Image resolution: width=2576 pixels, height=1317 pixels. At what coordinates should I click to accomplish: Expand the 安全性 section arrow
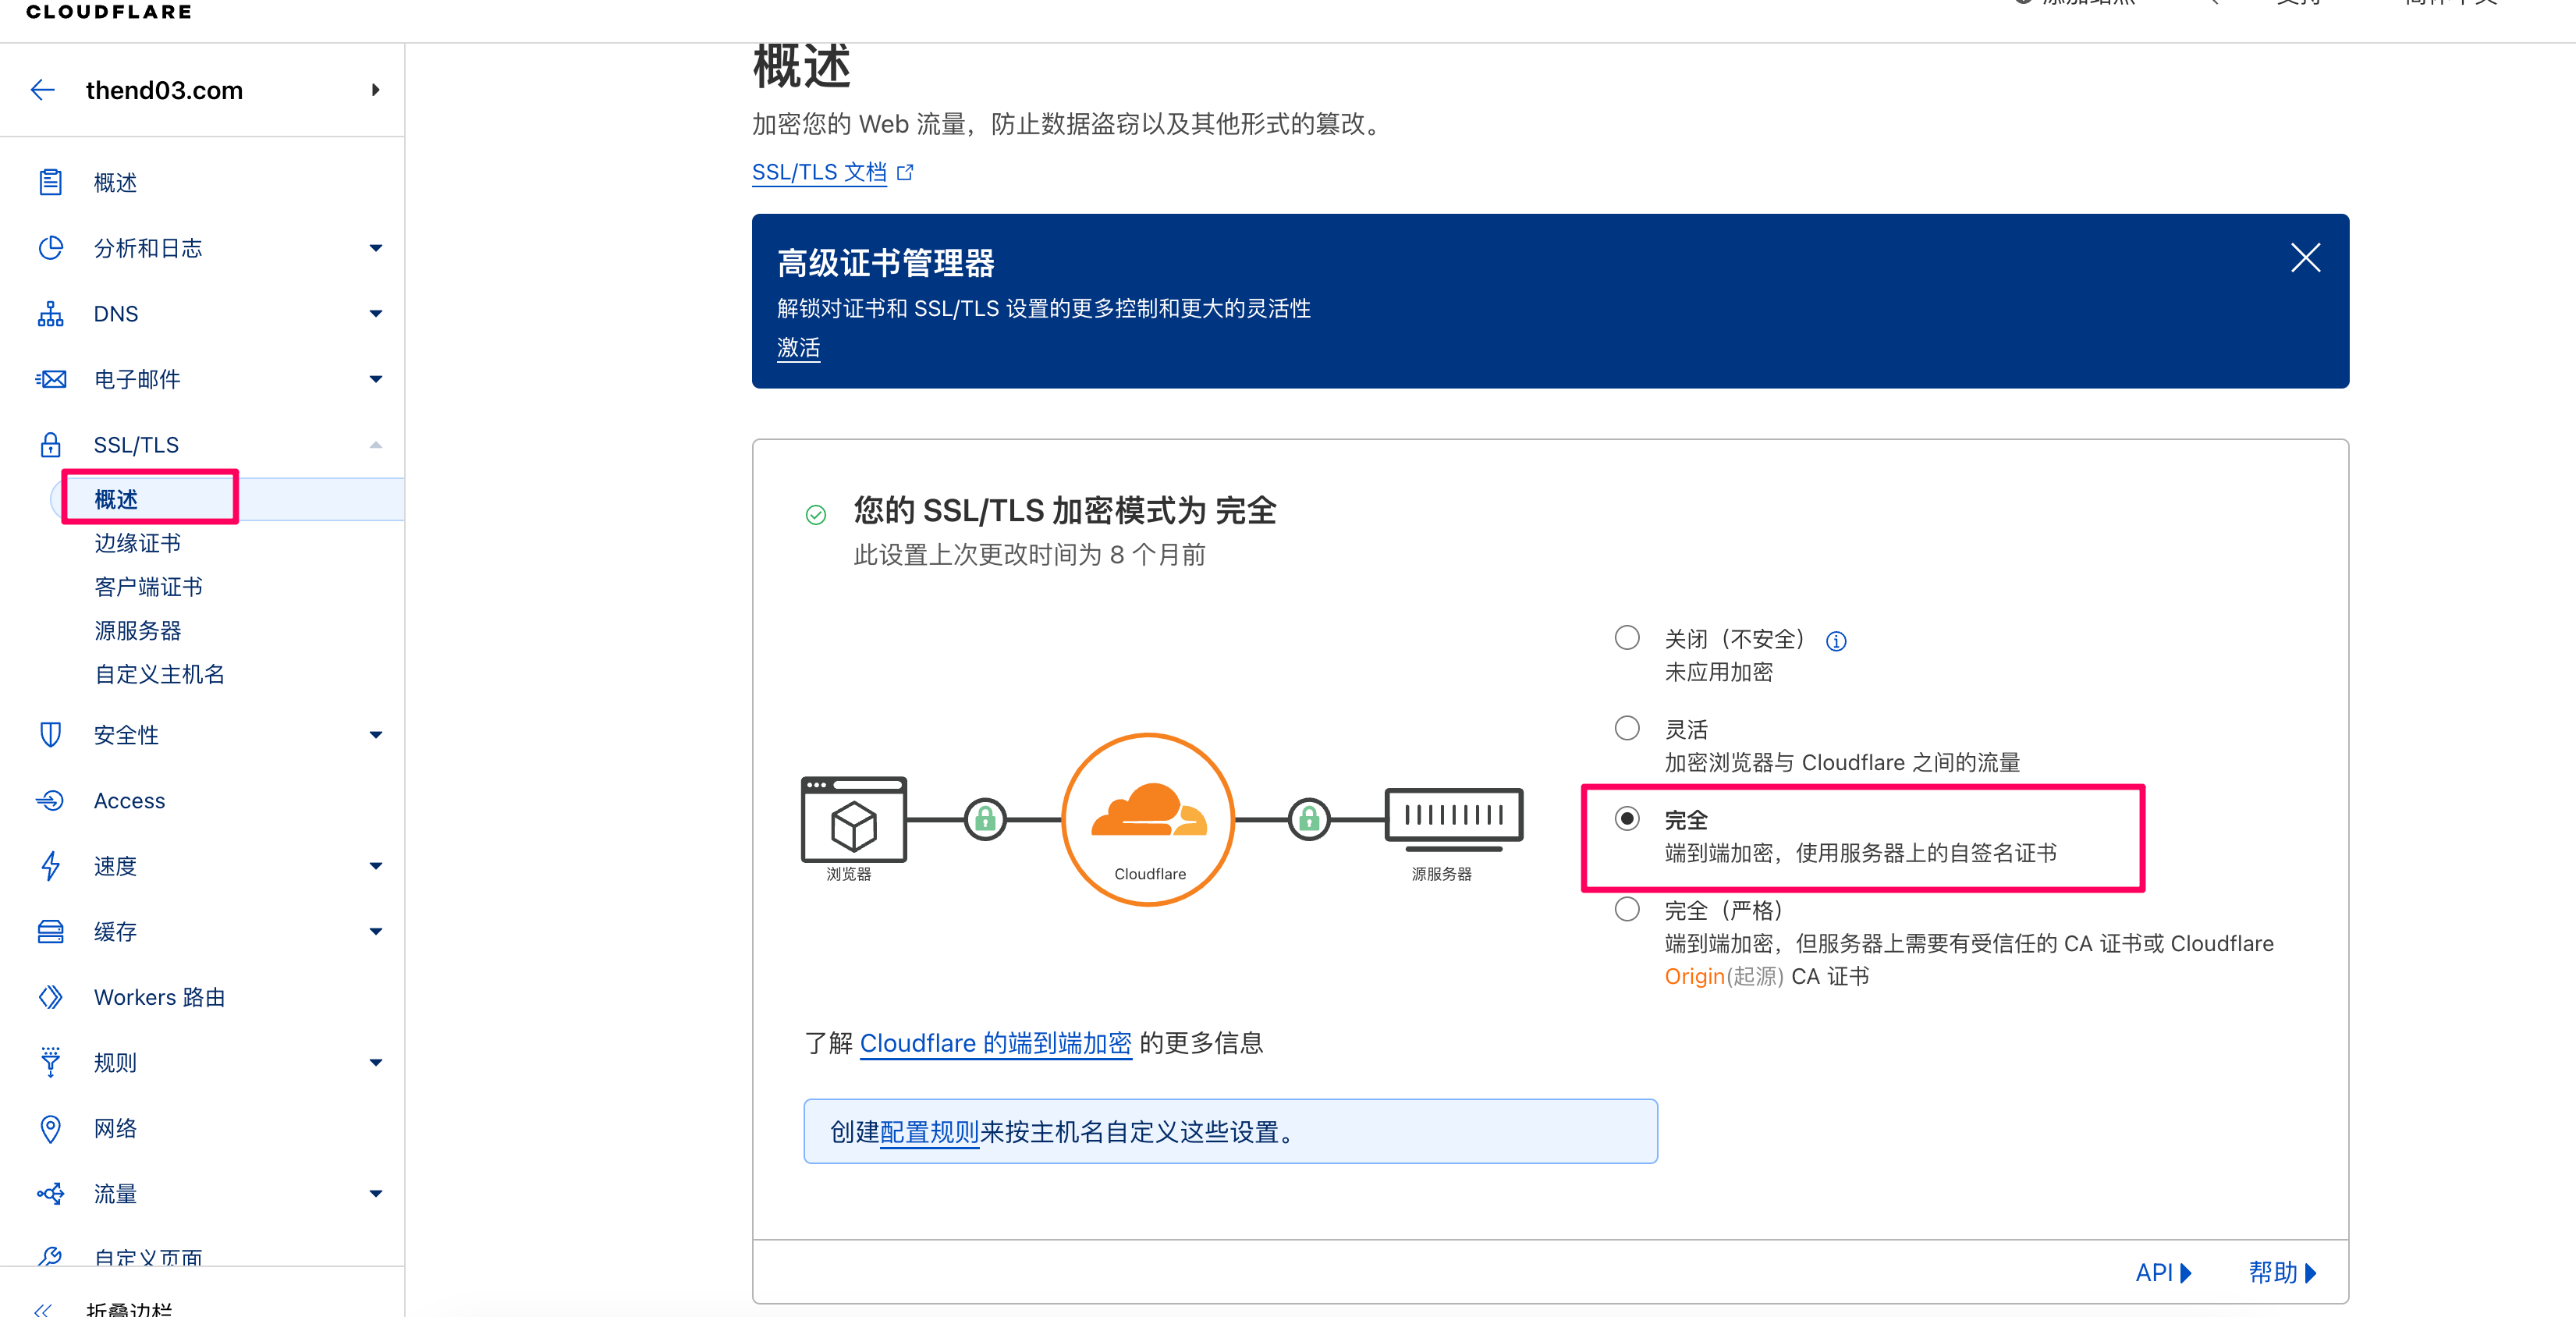(375, 735)
